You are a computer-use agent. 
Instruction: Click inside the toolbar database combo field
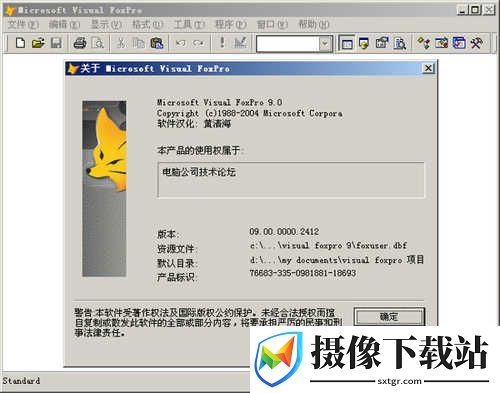[288, 44]
